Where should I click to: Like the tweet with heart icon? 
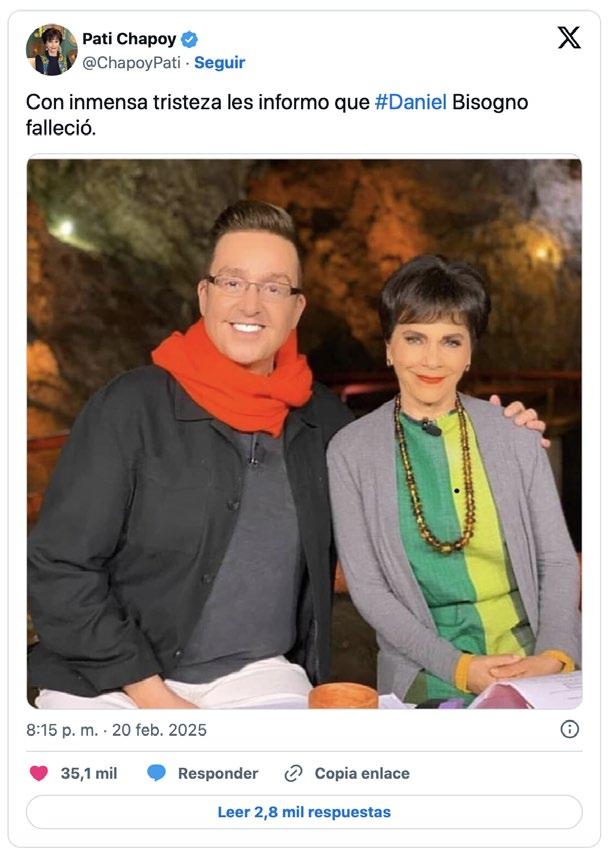coord(39,773)
